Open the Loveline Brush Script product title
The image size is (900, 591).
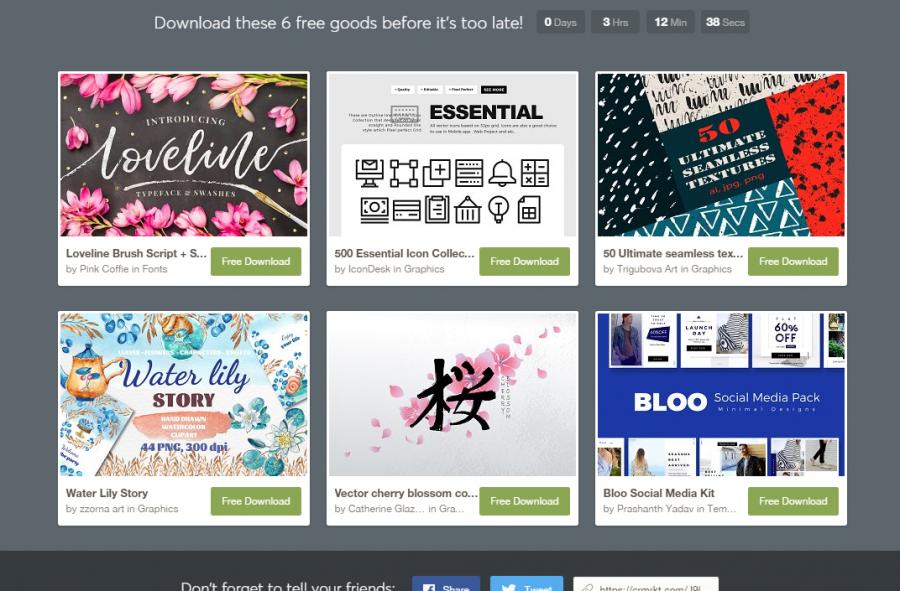click(136, 253)
